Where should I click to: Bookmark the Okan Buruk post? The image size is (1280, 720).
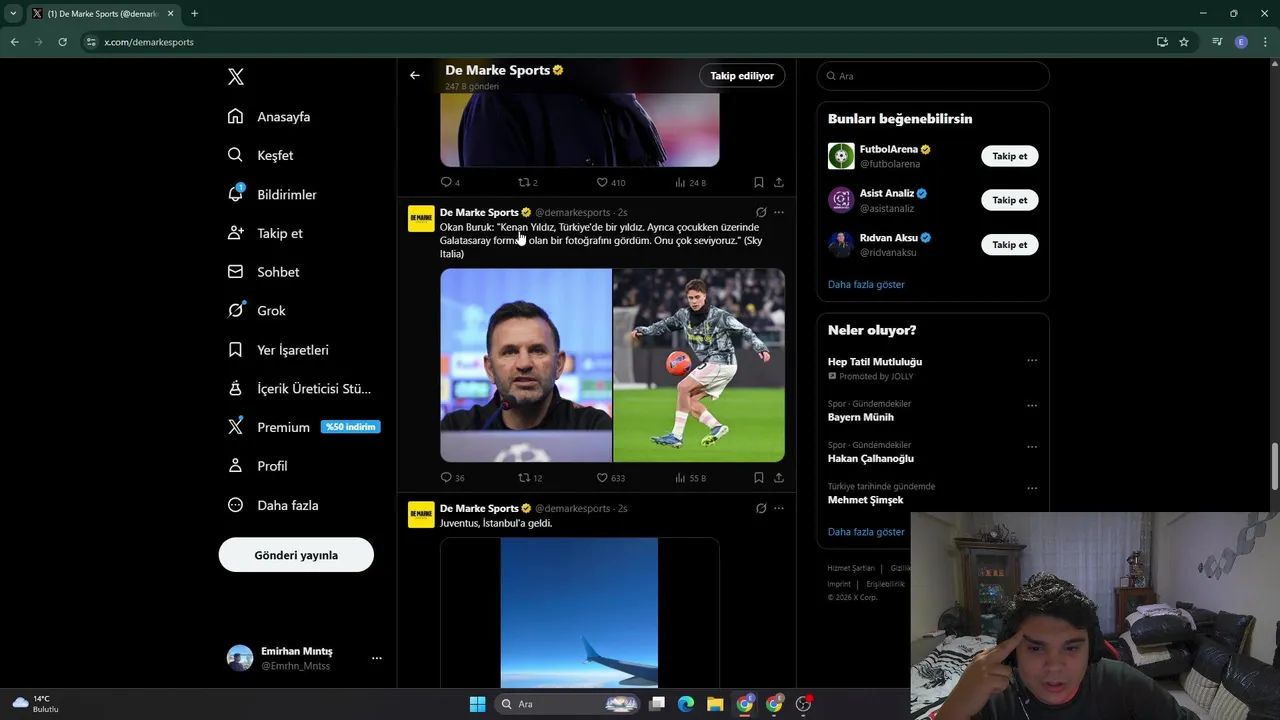759,478
